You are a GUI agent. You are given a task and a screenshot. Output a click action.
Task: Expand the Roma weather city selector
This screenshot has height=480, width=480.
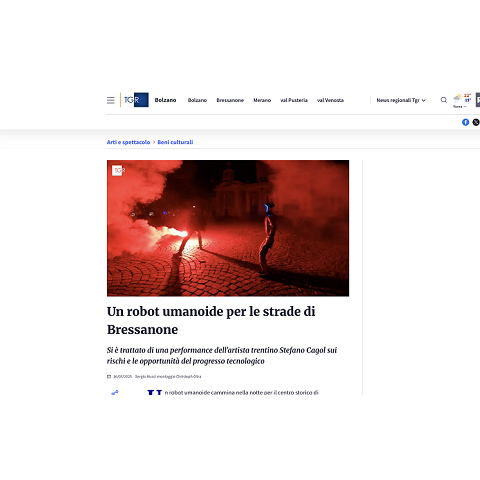coord(460,106)
